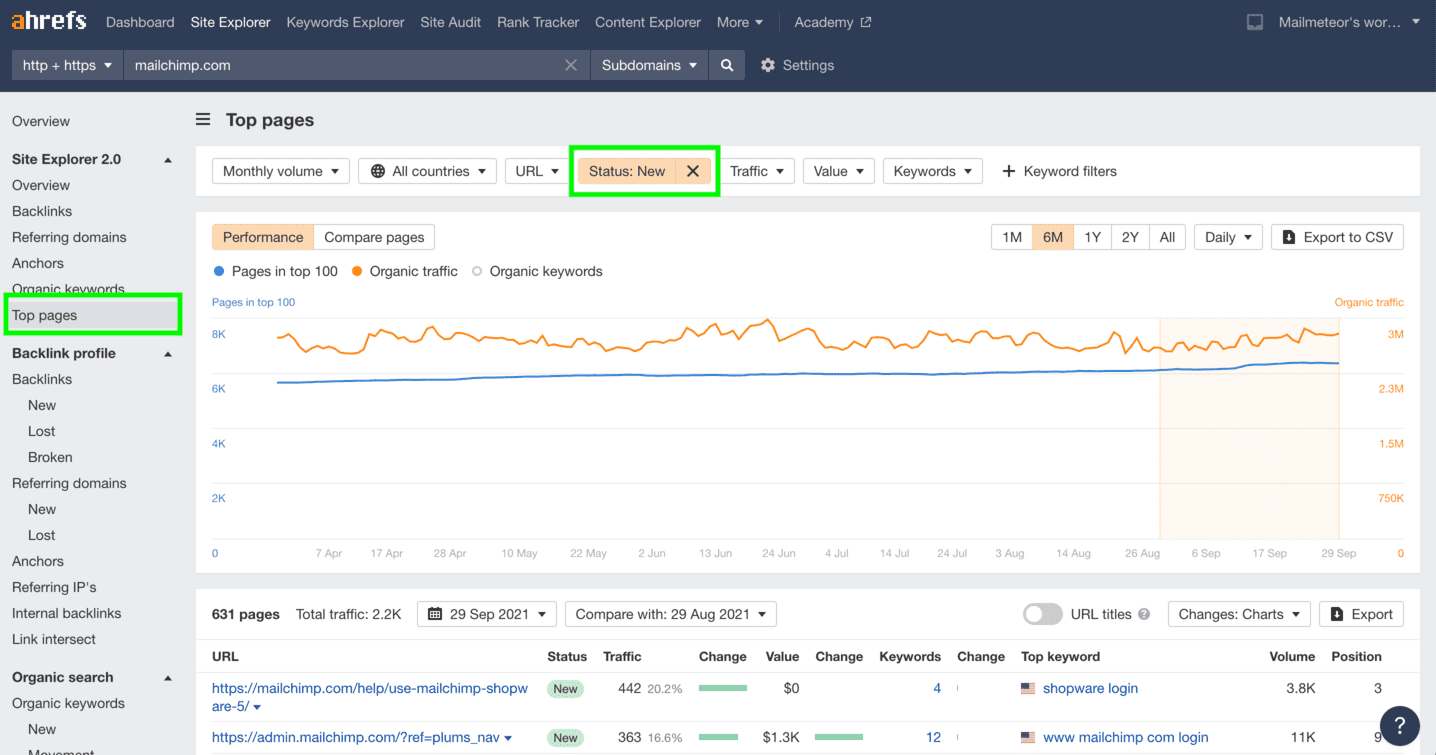Select Performance tab
Image resolution: width=1436 pixels, height=755 pixels.
pos(263,237)
